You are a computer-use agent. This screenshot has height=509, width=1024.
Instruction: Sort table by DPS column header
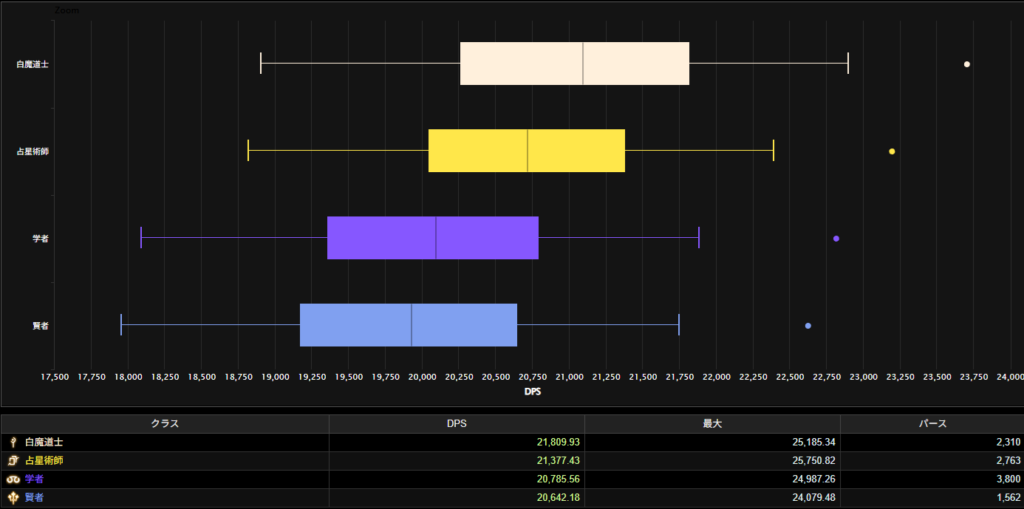tap(456, 424)
